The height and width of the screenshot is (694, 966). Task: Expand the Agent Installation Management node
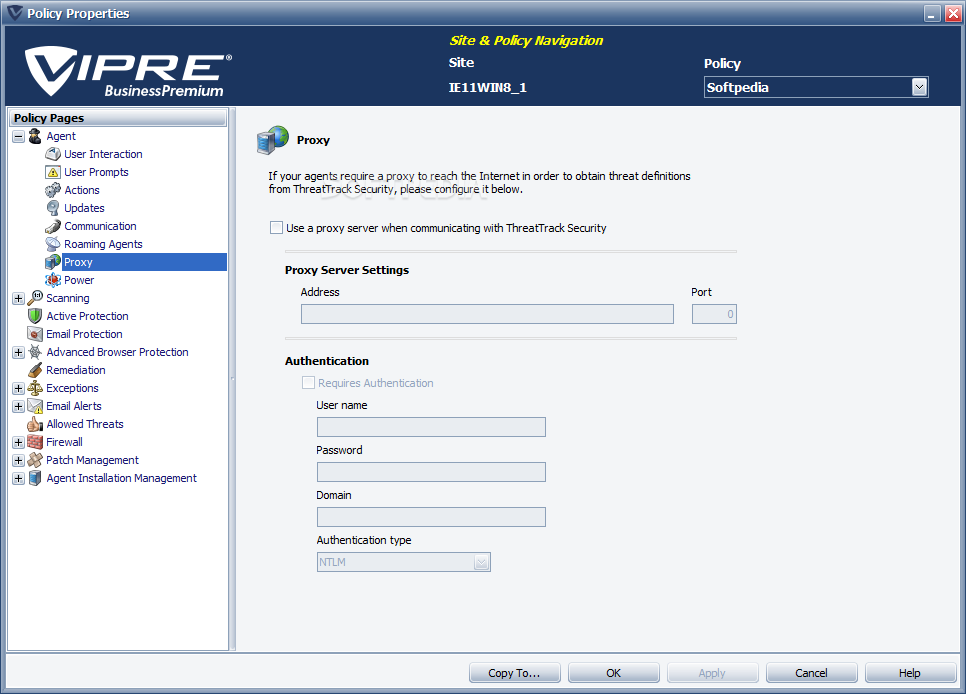pos(18,478)
